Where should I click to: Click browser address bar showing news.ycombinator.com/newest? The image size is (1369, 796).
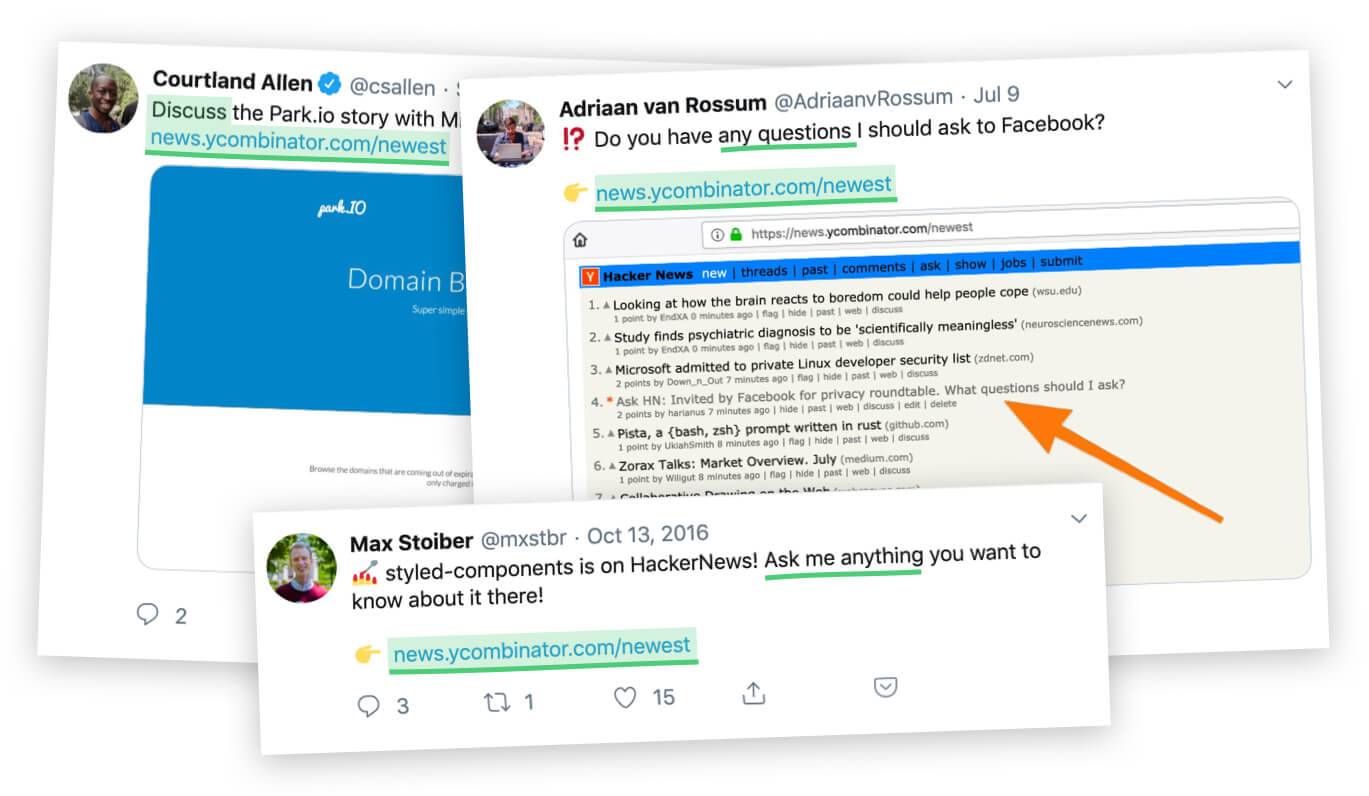(x=1000, y=229)
